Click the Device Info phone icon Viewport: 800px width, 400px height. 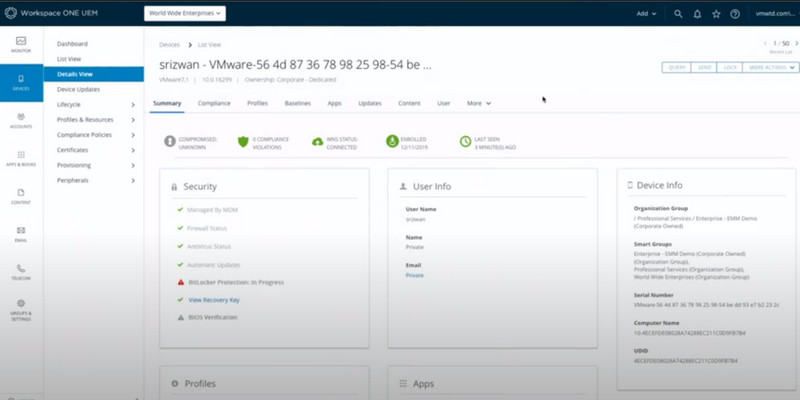(630, 185)
